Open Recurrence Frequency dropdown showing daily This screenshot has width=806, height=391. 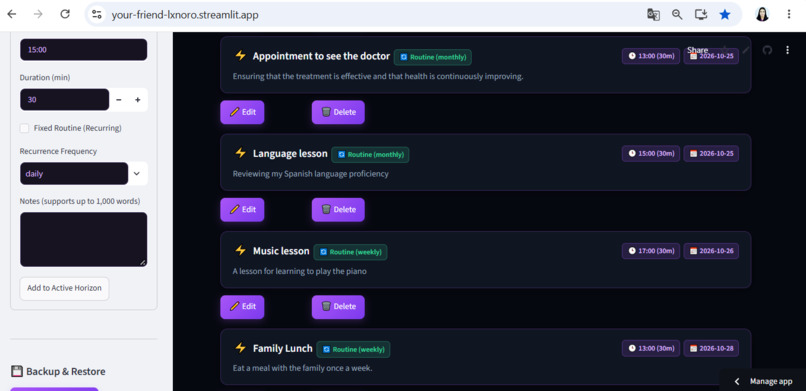coord(84,174)
